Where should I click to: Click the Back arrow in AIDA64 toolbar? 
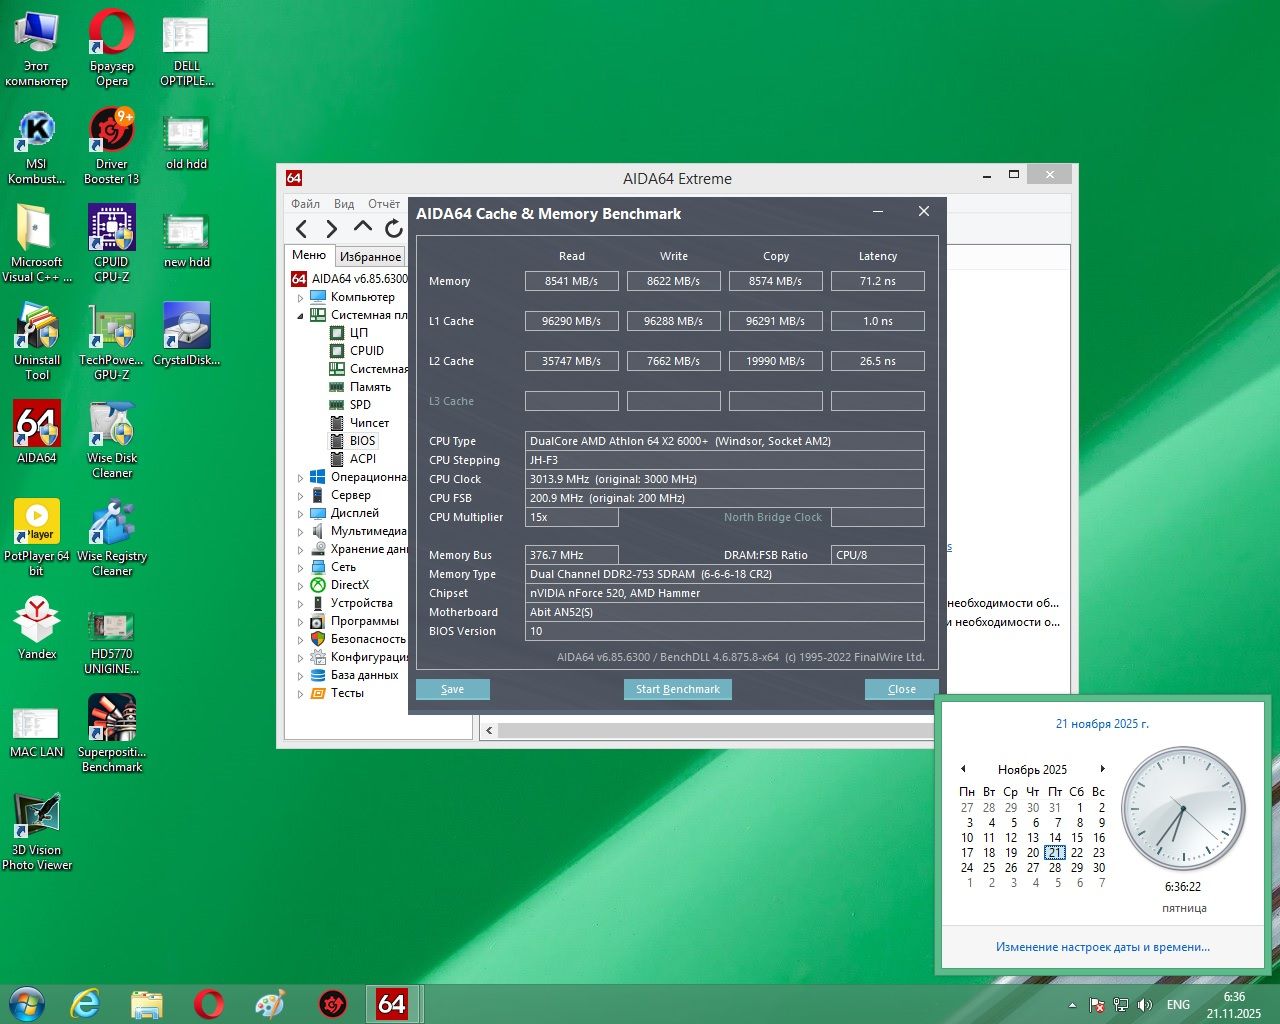tap(302, 229)
